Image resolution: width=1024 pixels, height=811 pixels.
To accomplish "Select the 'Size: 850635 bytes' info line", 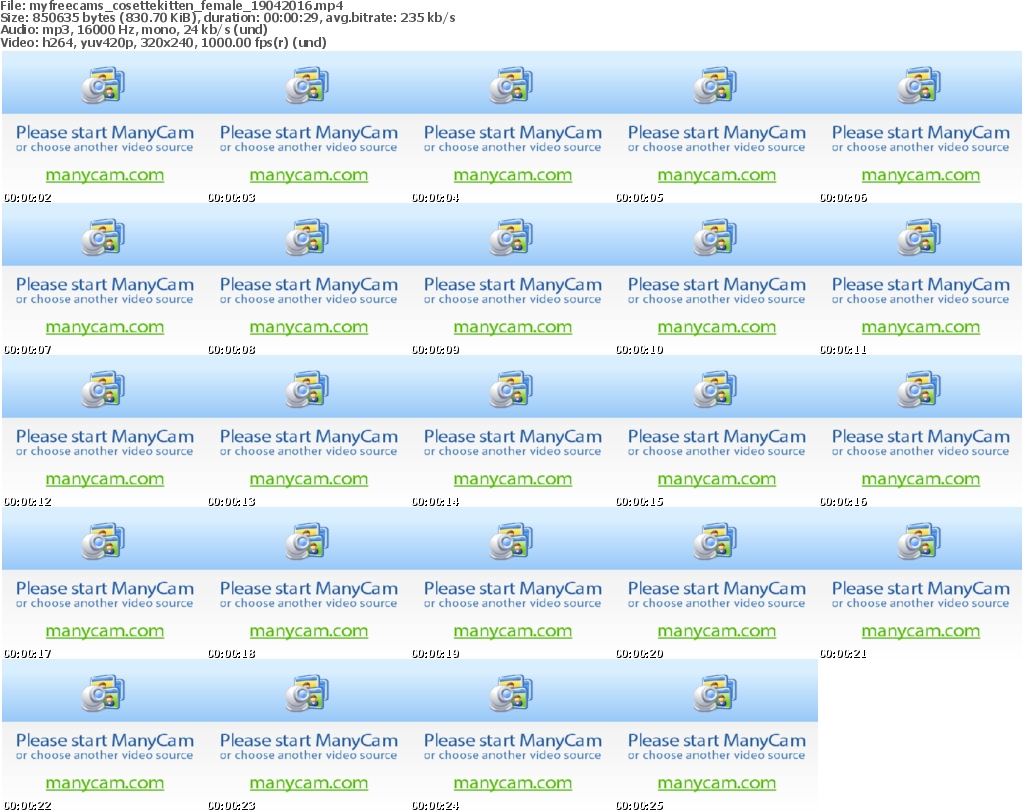I will pyautogui.click(x=228, y=18).
